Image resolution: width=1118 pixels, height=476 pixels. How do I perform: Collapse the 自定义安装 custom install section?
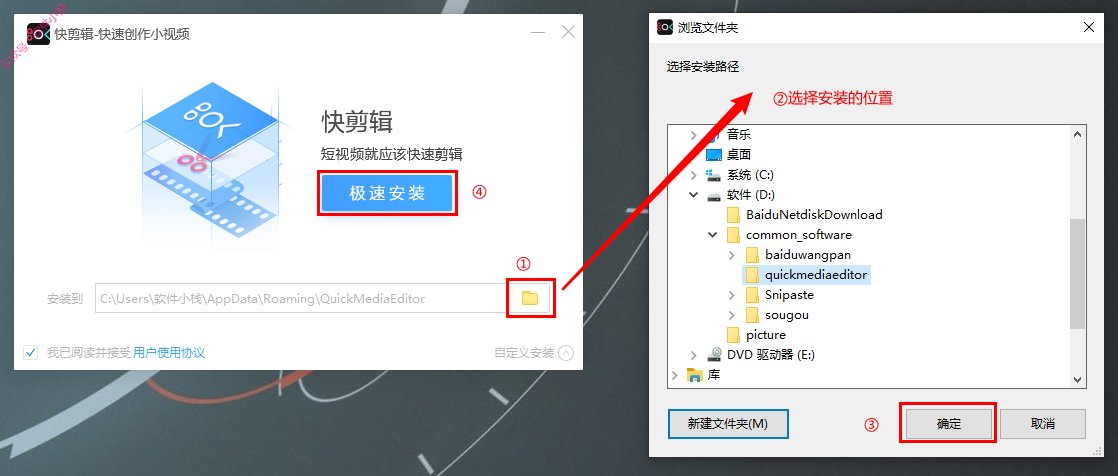pos(565,353)
